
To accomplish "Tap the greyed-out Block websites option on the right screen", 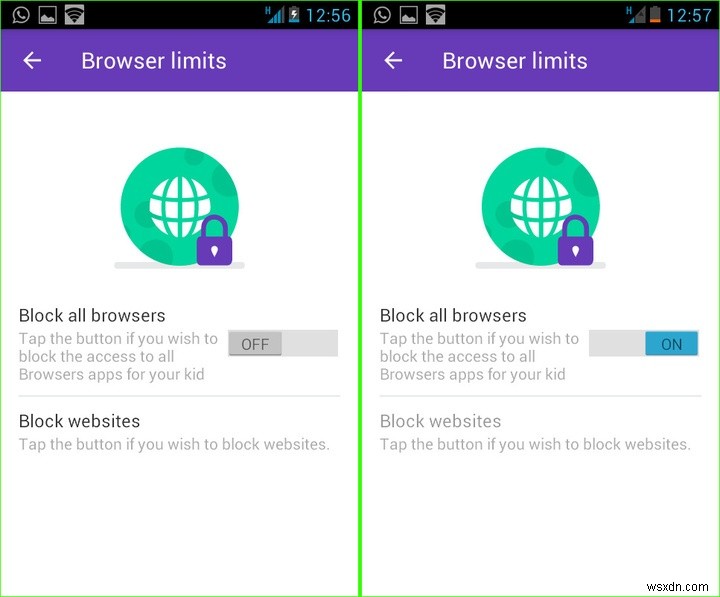I will pyautogui.click(x=540, y=432).
